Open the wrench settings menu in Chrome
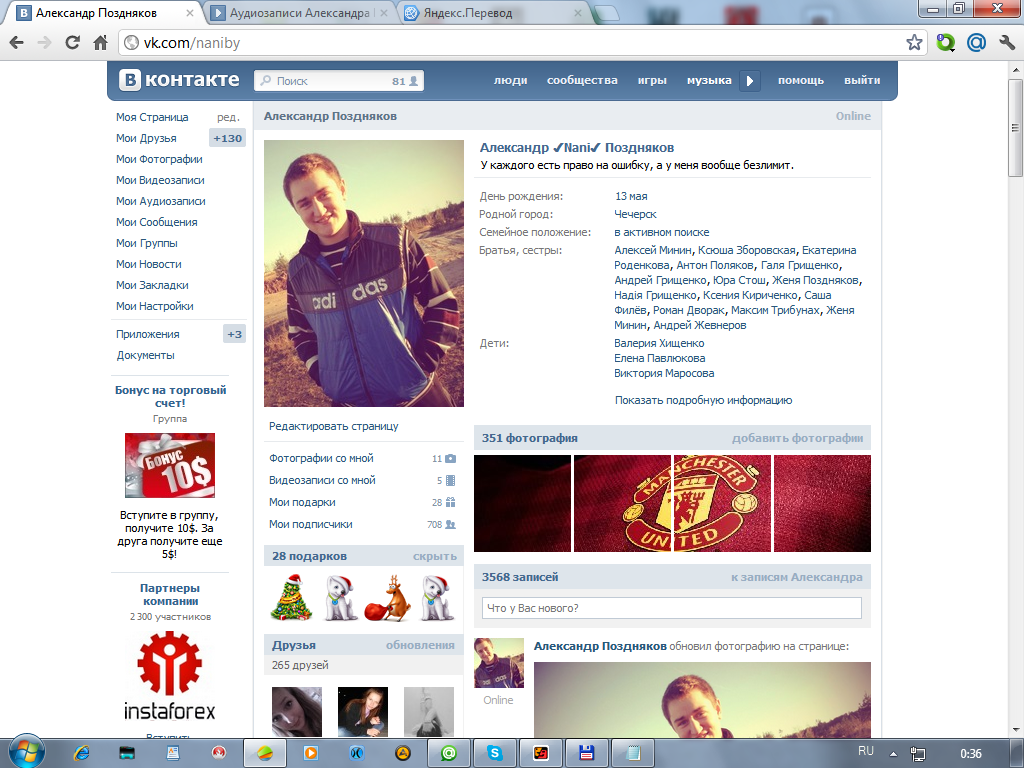Viewport: 1024px width, 768px height. [1006, 43]
